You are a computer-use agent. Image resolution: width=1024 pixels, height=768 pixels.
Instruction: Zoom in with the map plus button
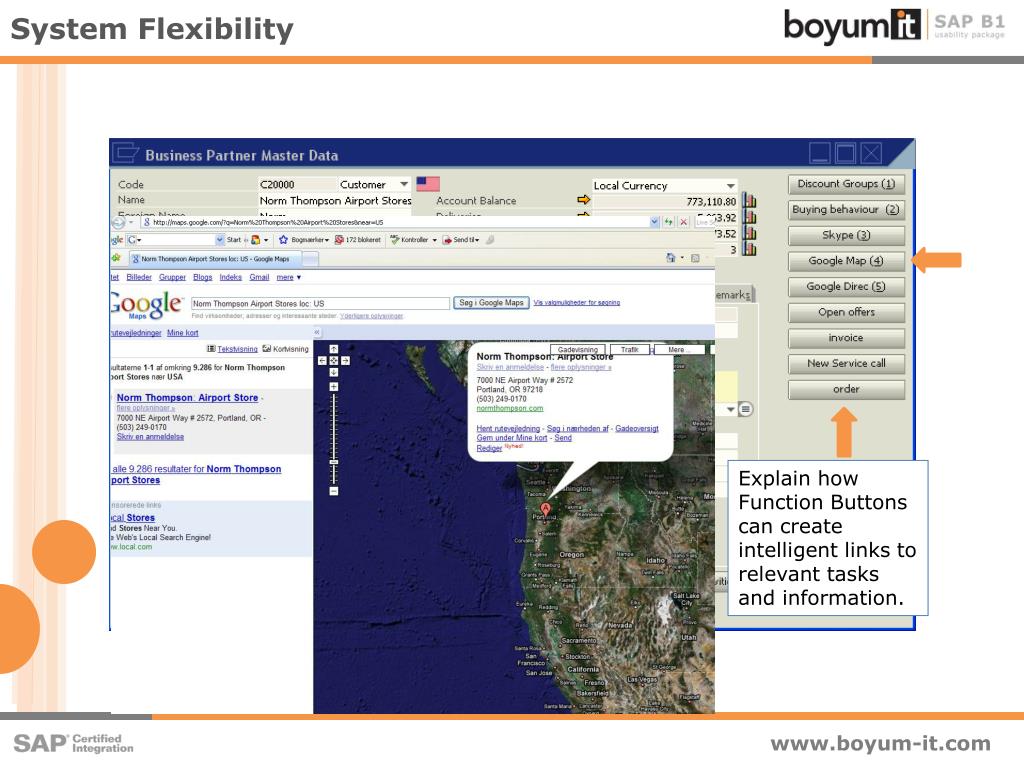click(334, 387)
